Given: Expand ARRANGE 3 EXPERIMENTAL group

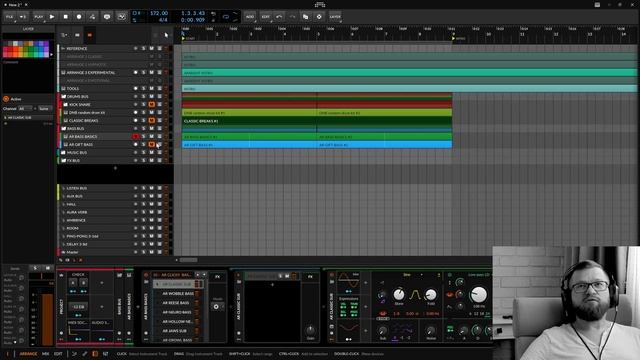Looking at the screenshot, I should [63, 73].
